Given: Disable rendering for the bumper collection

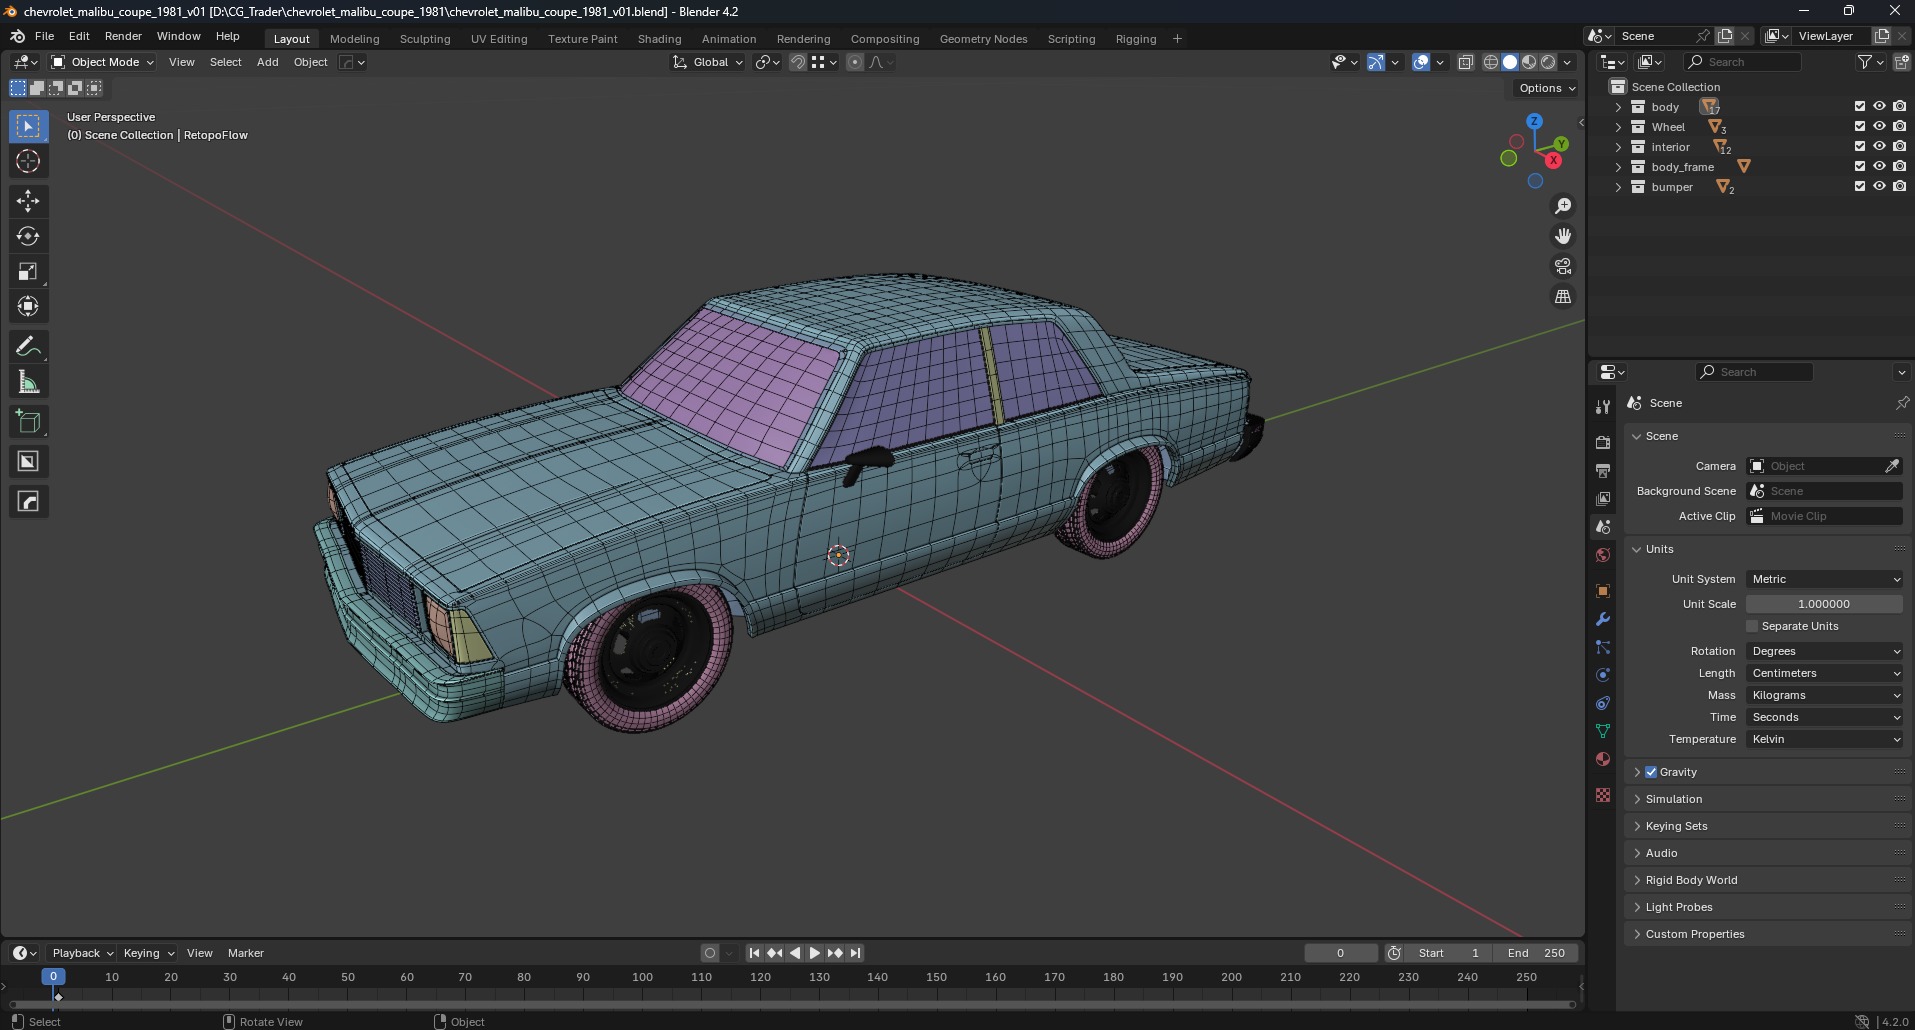Looking at the screenshot, I should coord(1899,186).
